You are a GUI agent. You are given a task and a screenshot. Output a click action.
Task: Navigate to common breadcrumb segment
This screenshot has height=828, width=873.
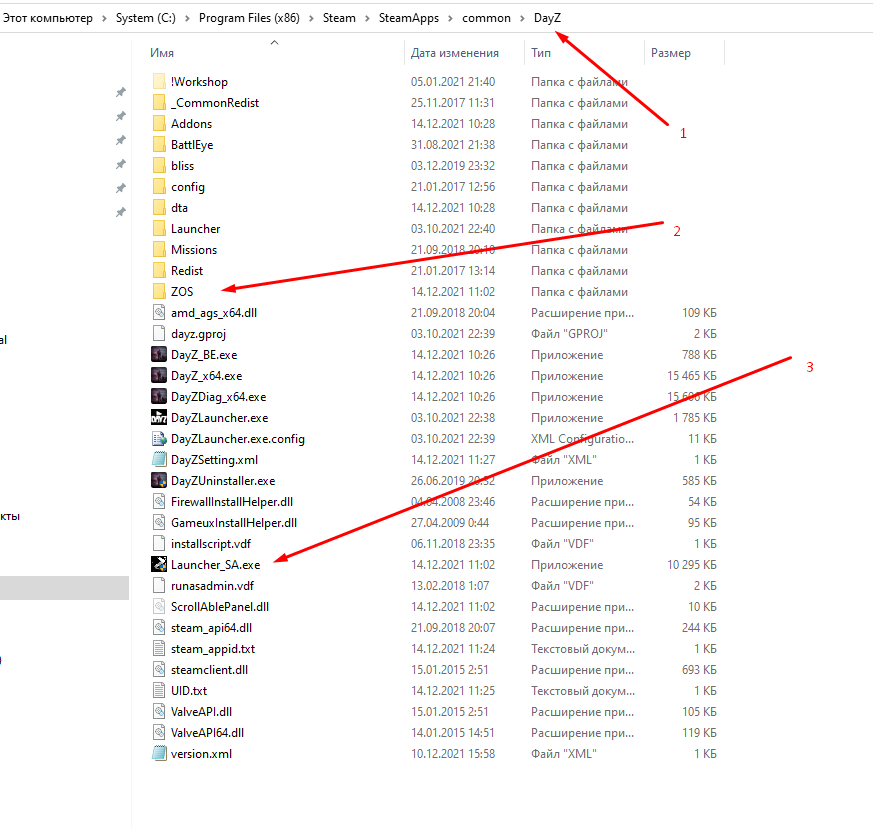486,18
